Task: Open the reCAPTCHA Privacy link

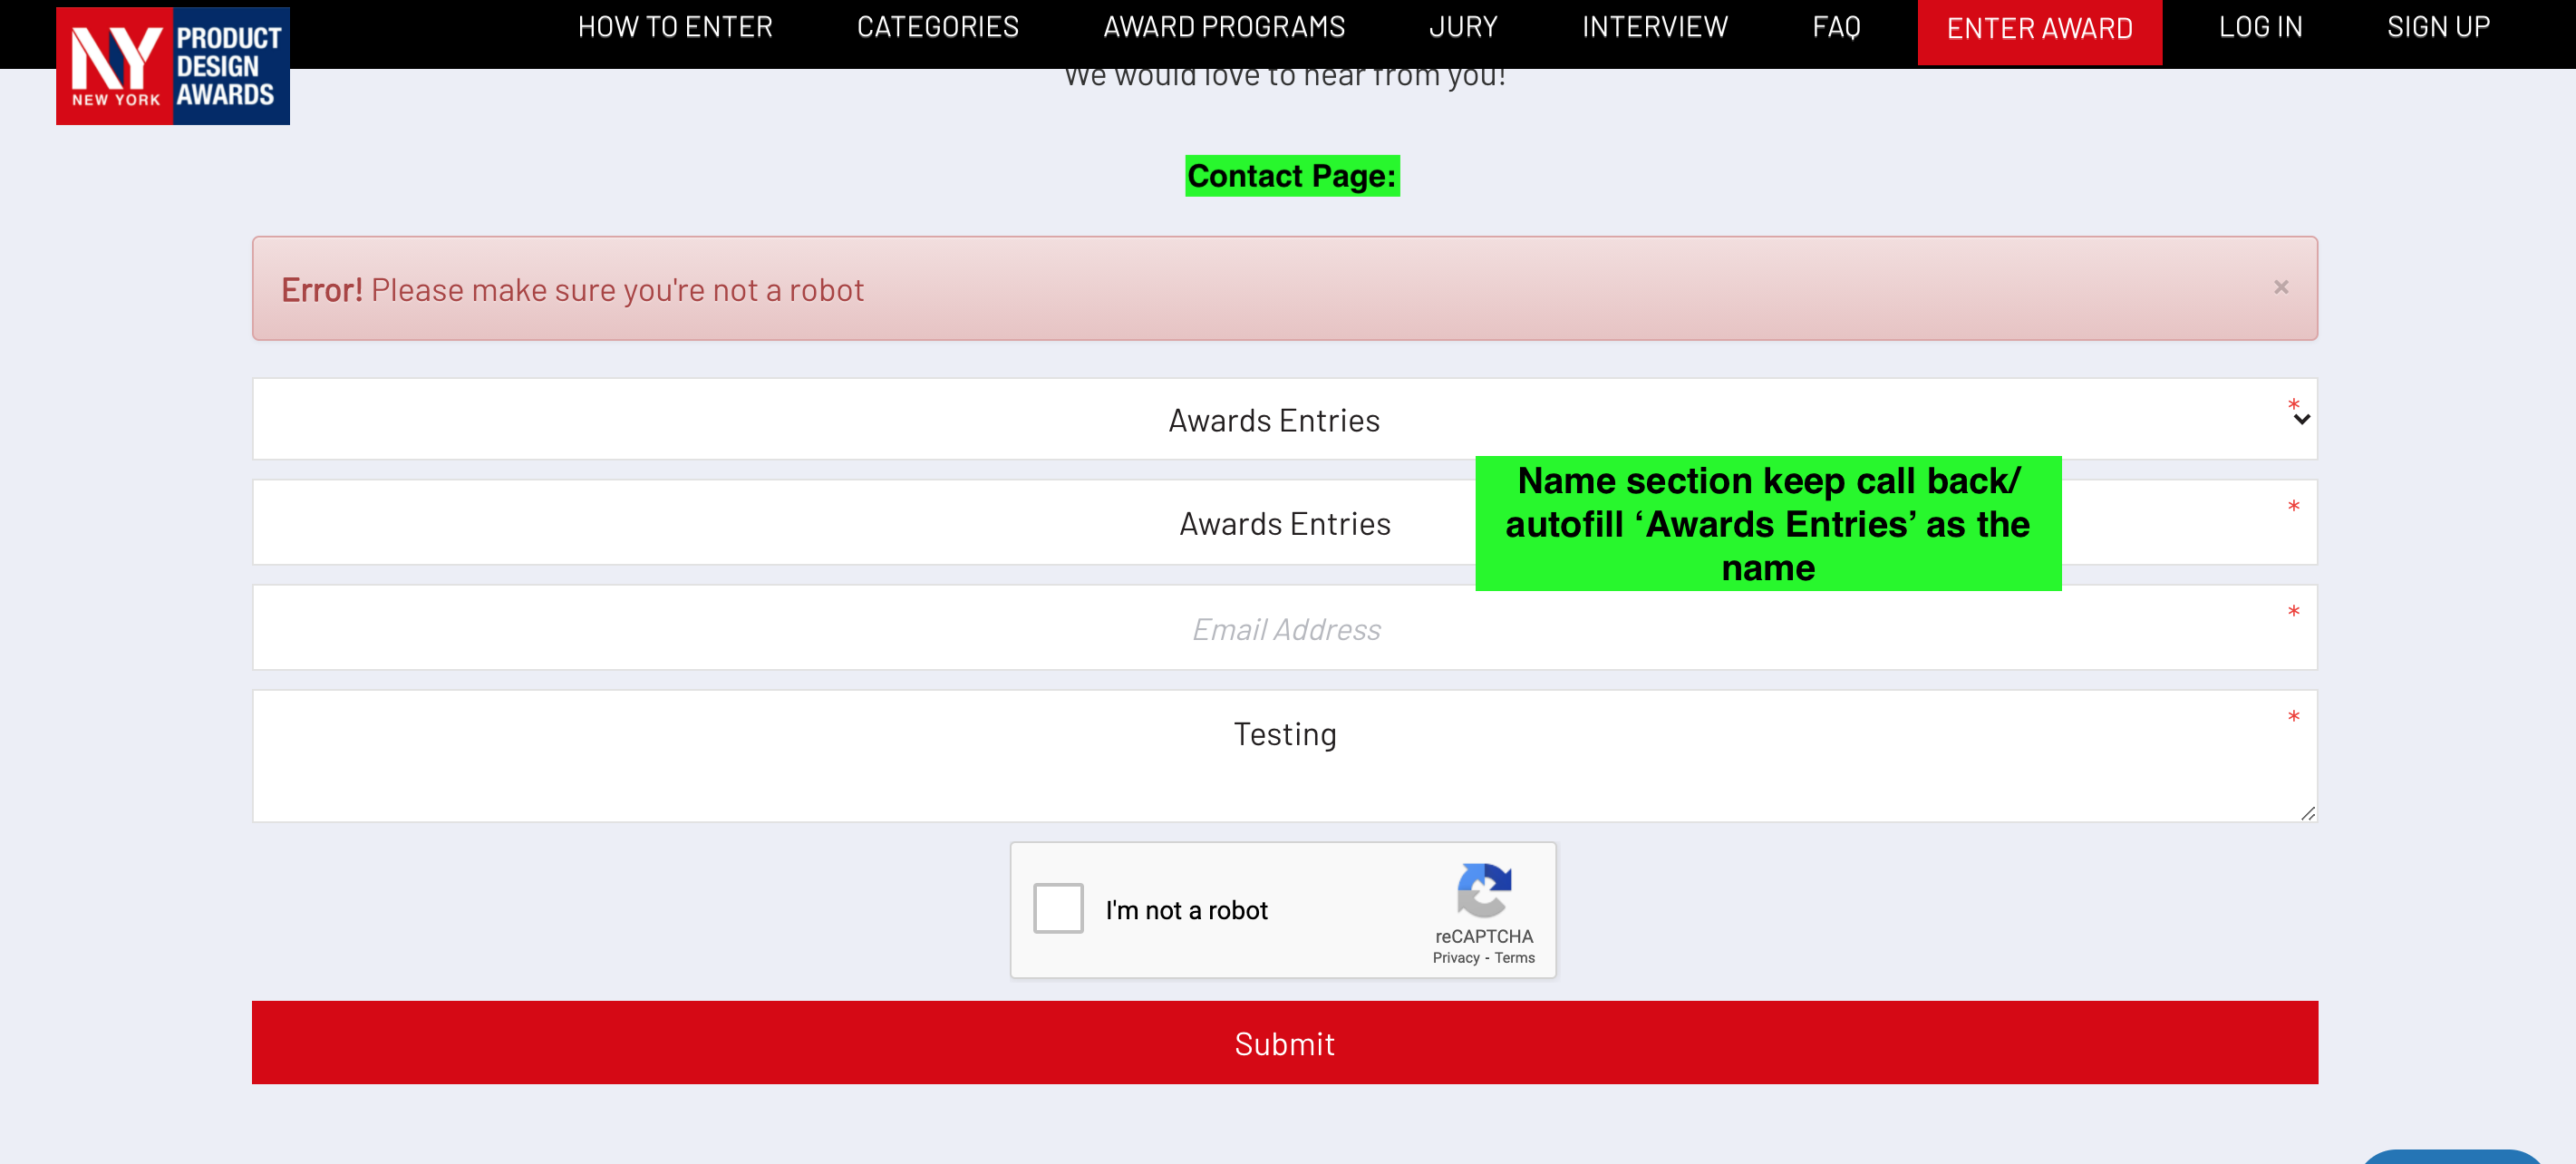Action: pyautogui.click(x=1455, y=958)
